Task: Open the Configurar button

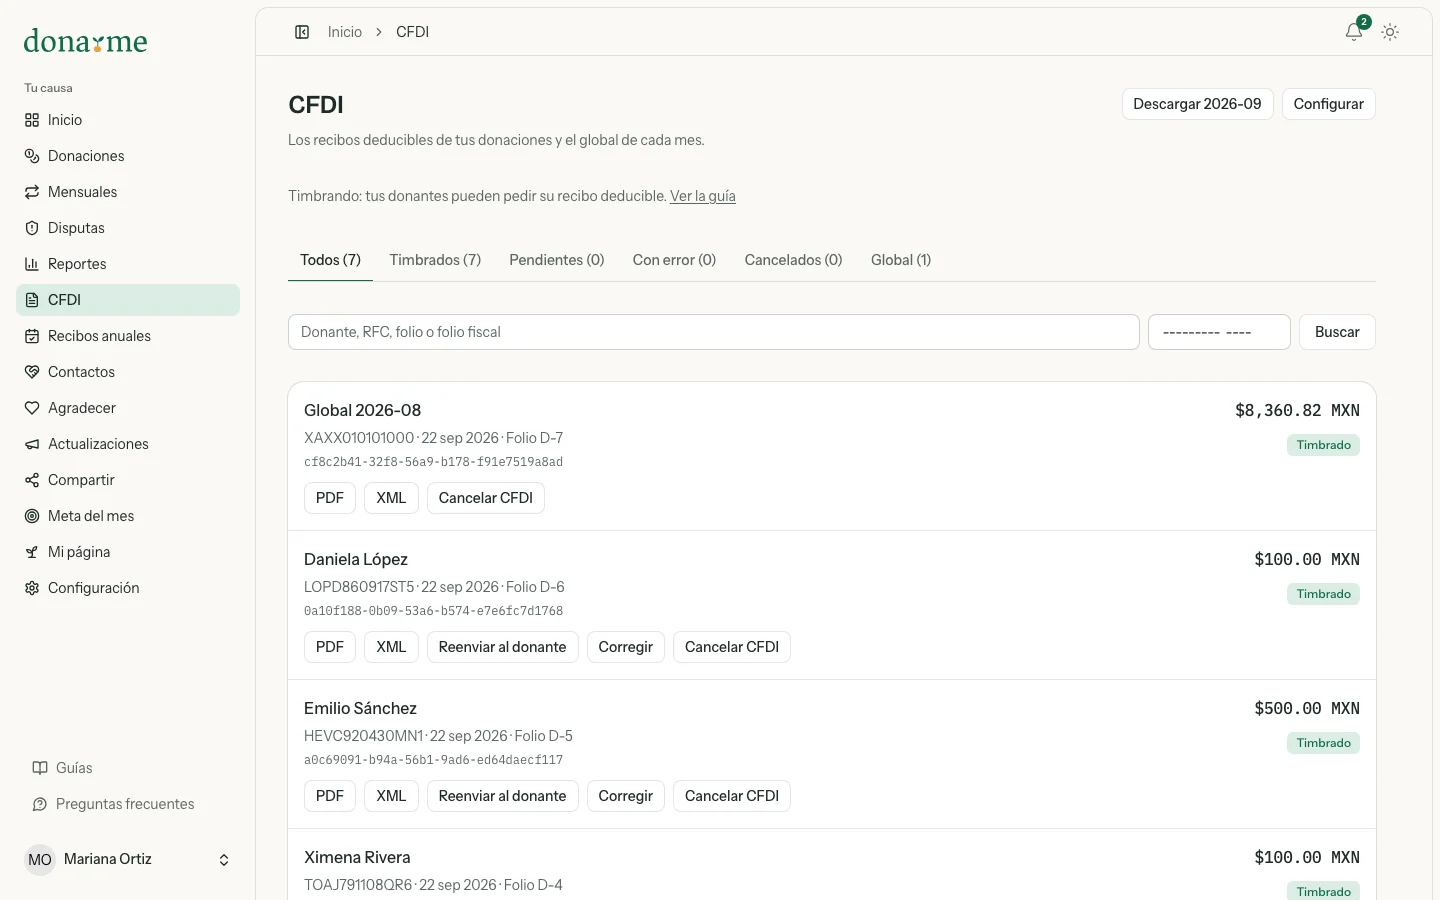Action: coord(1328,104)
